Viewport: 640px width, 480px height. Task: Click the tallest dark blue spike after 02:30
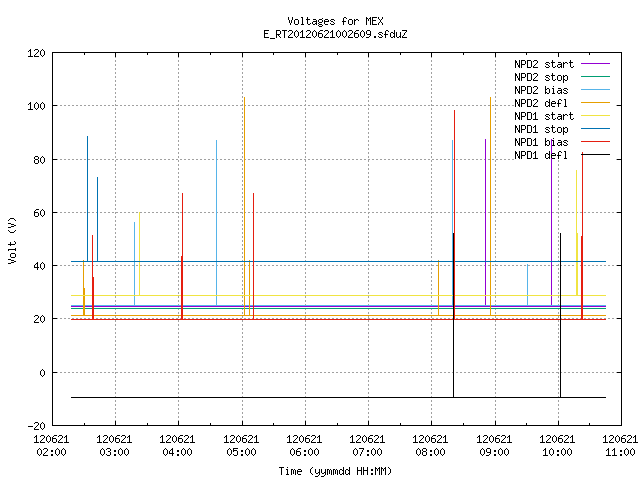click(x=87, y=199)
